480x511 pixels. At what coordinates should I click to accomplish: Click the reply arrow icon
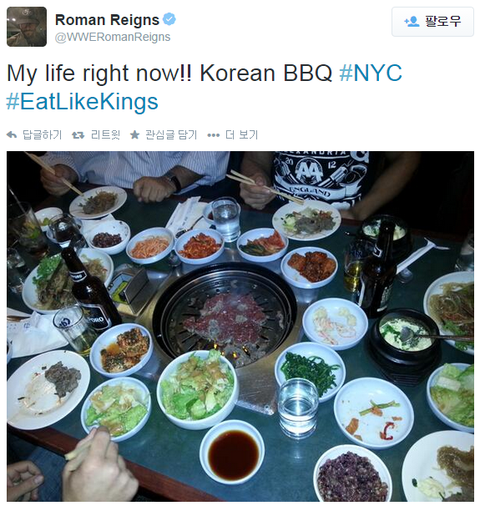click(12, 135)
